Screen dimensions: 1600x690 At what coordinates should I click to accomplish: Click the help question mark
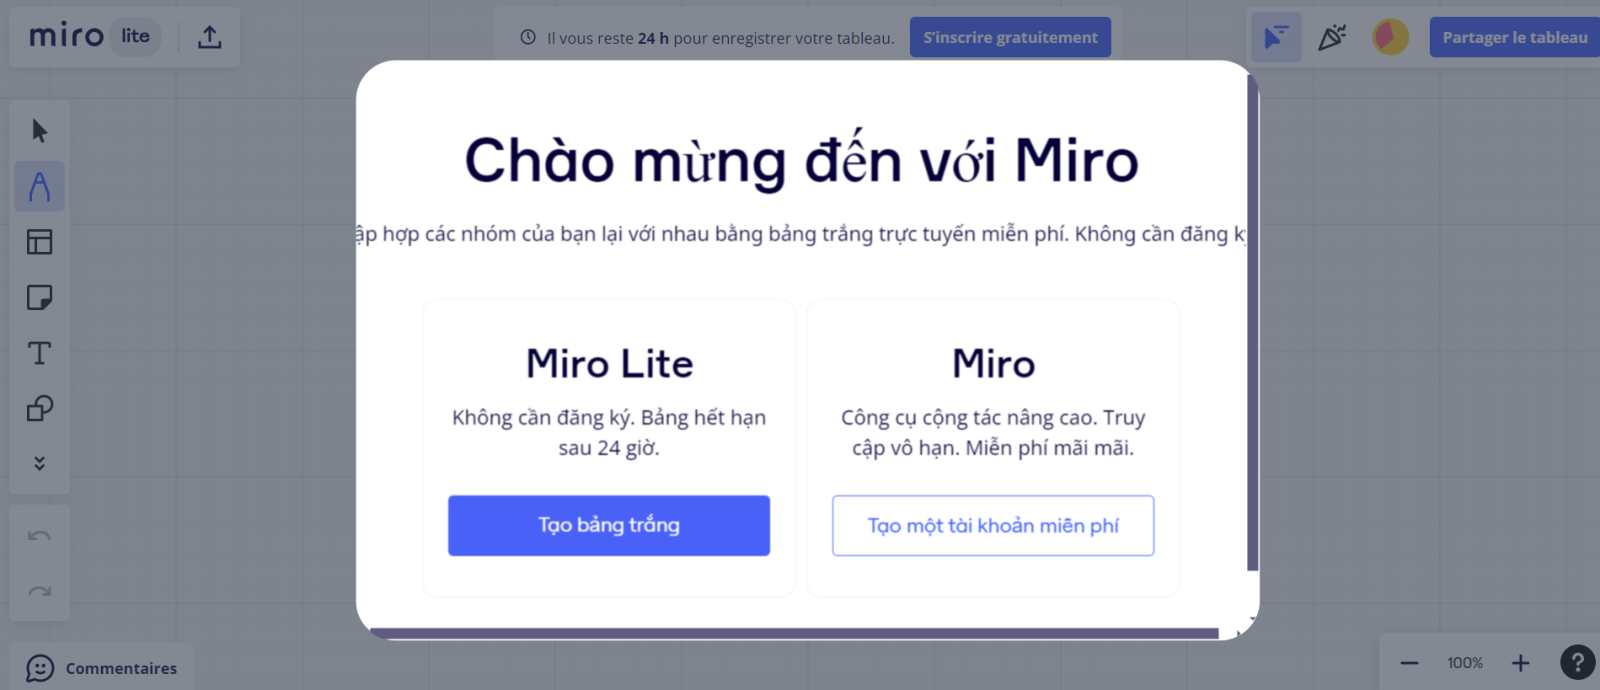(1578, 662)
